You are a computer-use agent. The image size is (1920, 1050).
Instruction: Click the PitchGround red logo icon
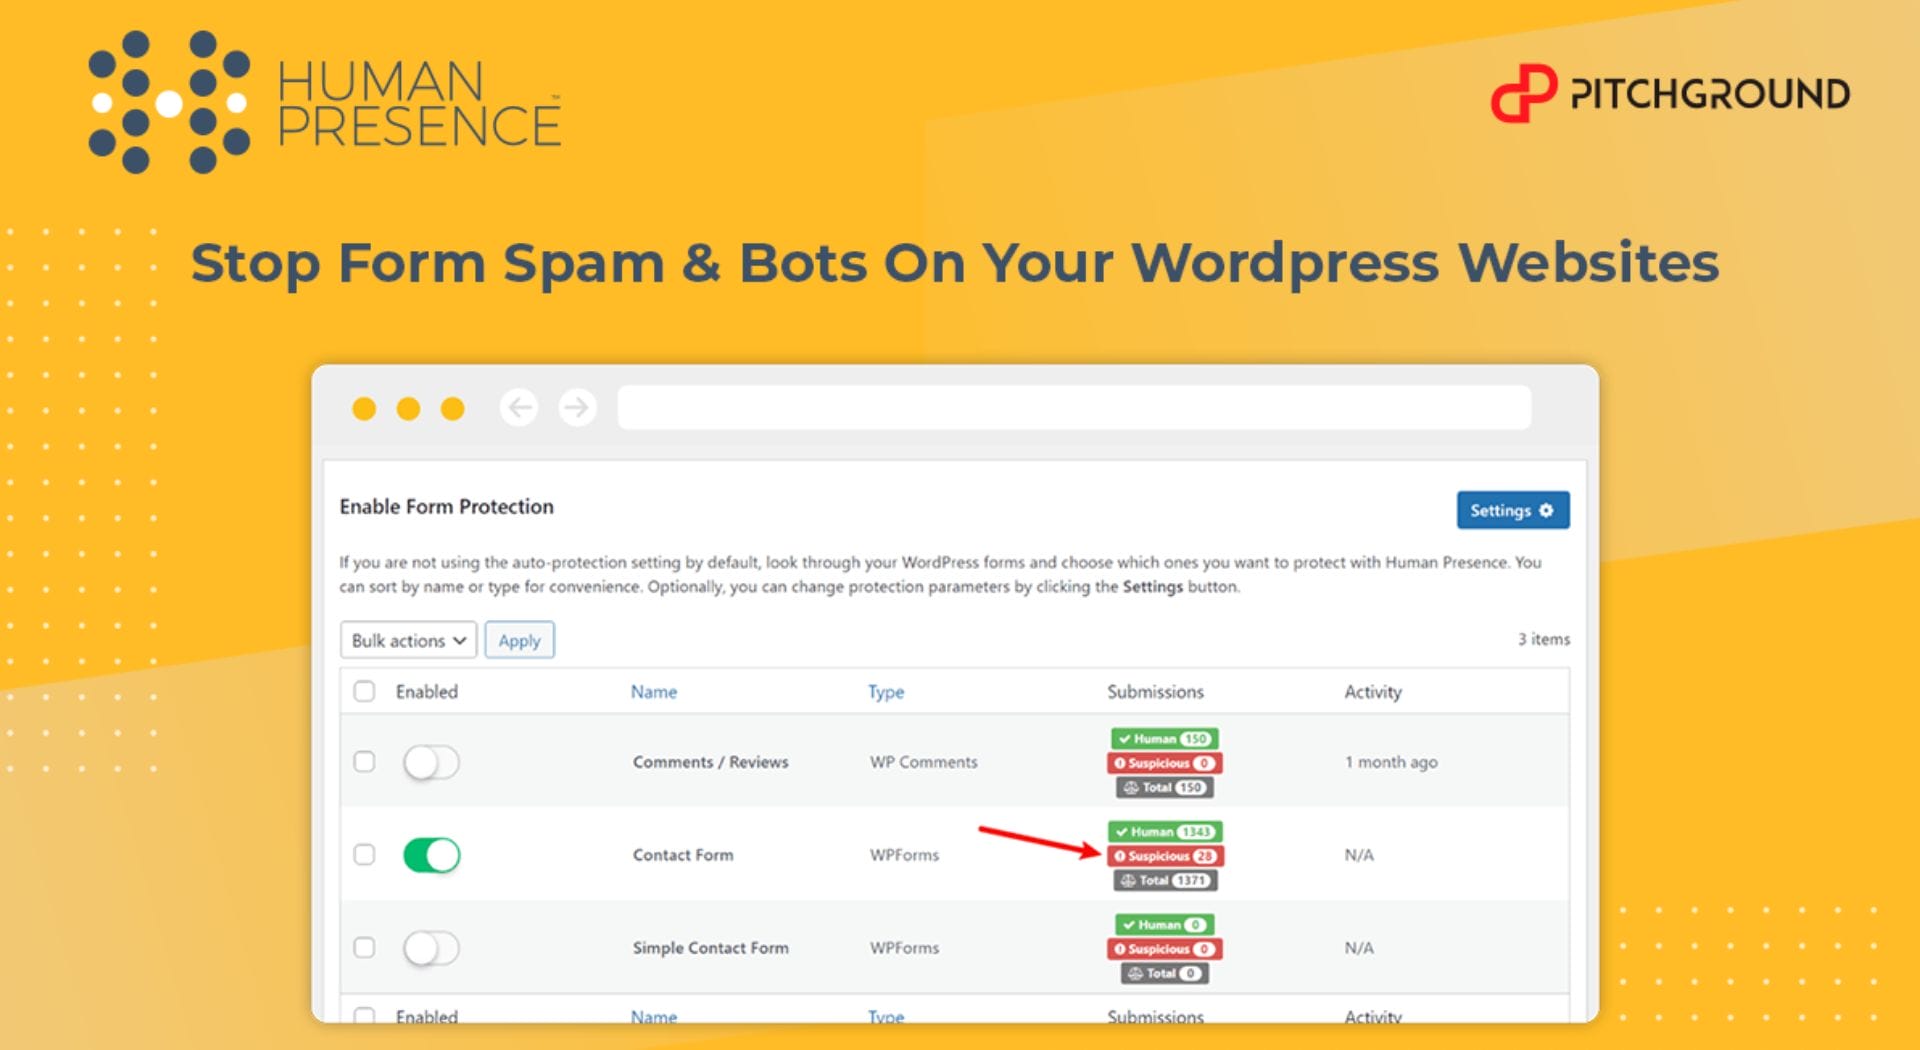coord(1522,94)
